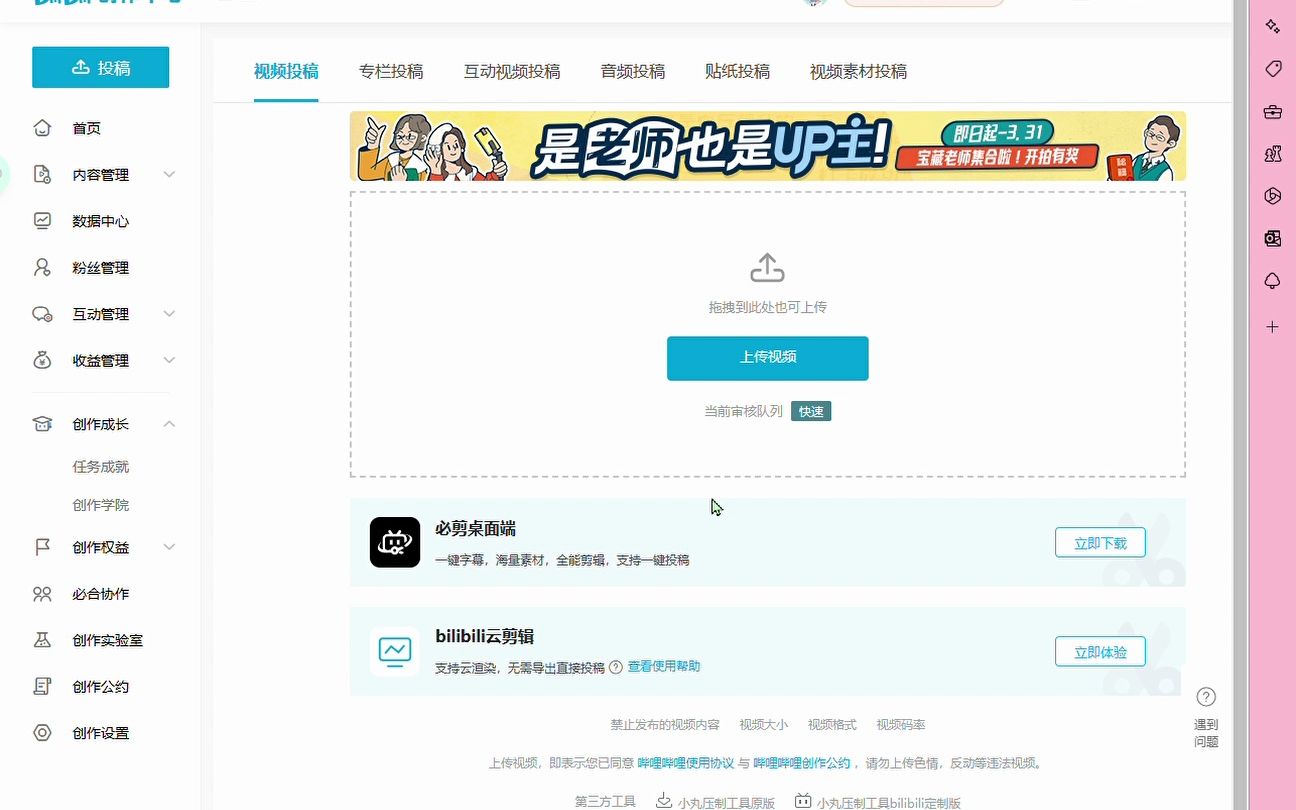Screen dimensions: 1296x810
Task: Click the upload arrow icon in drop zone
Action: 767,268
